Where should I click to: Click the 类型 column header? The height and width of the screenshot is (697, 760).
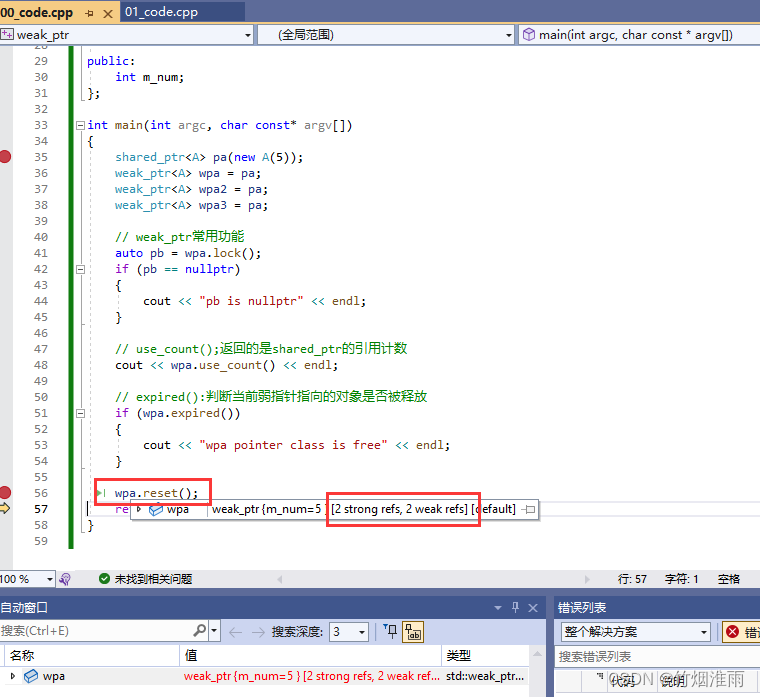tap(486, 656)
